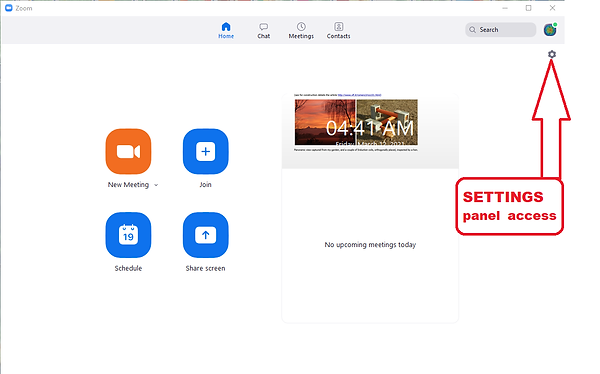
Task: Expand the New Meeting options chevron
Action: pyautogui.click(x=156, y=185)
